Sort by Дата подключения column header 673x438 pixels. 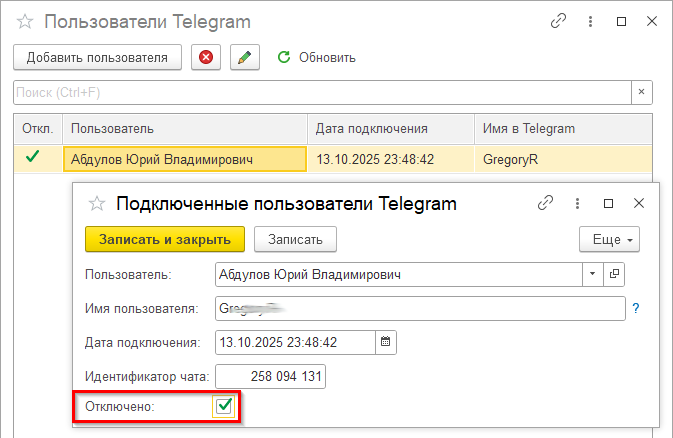pos(389,128)
